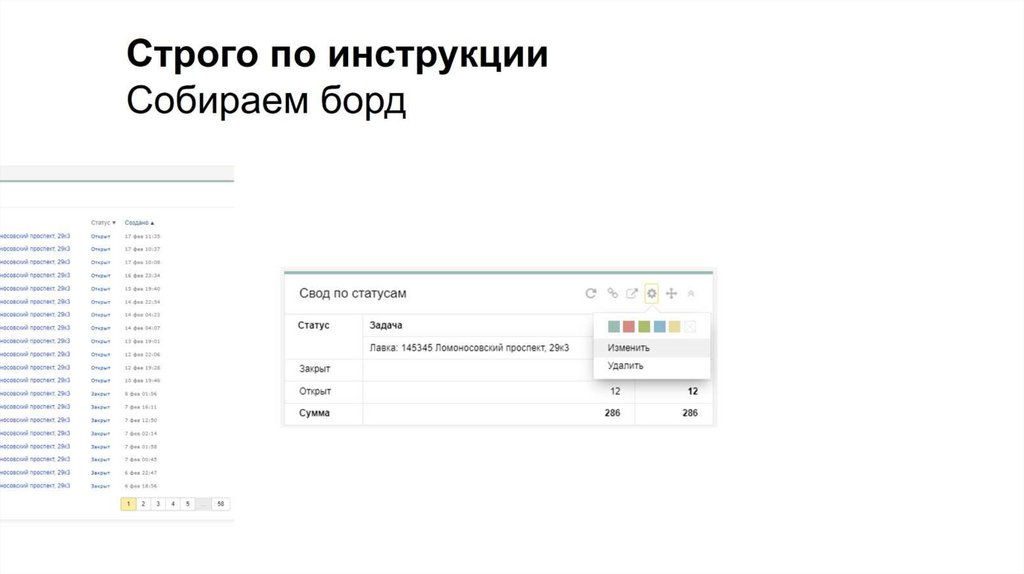Click the non-bold 12 in the Открыт row
Screen dimensions: 1024x574
615,391
